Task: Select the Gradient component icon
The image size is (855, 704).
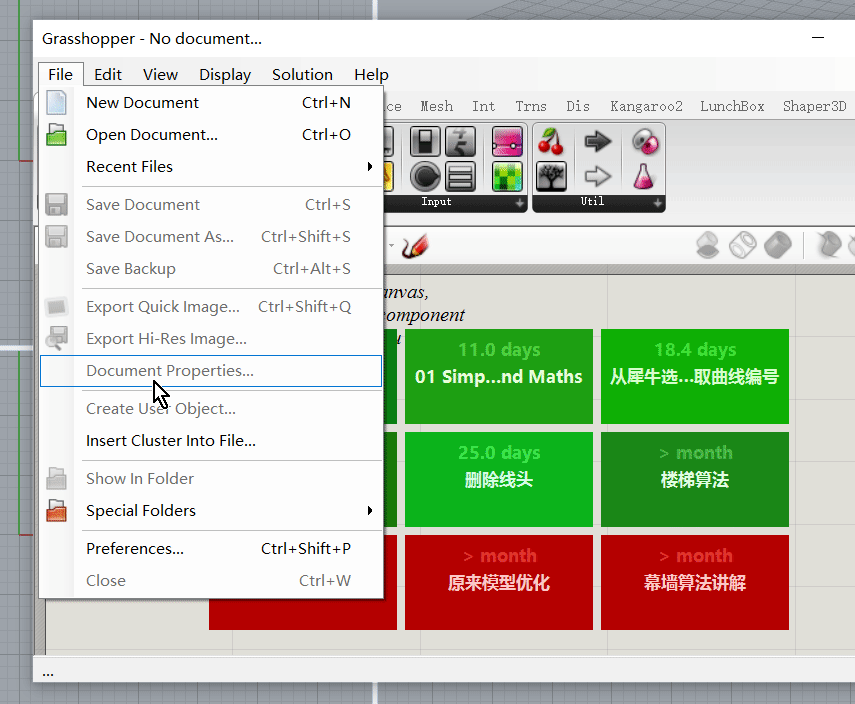Action: point(507,142)
